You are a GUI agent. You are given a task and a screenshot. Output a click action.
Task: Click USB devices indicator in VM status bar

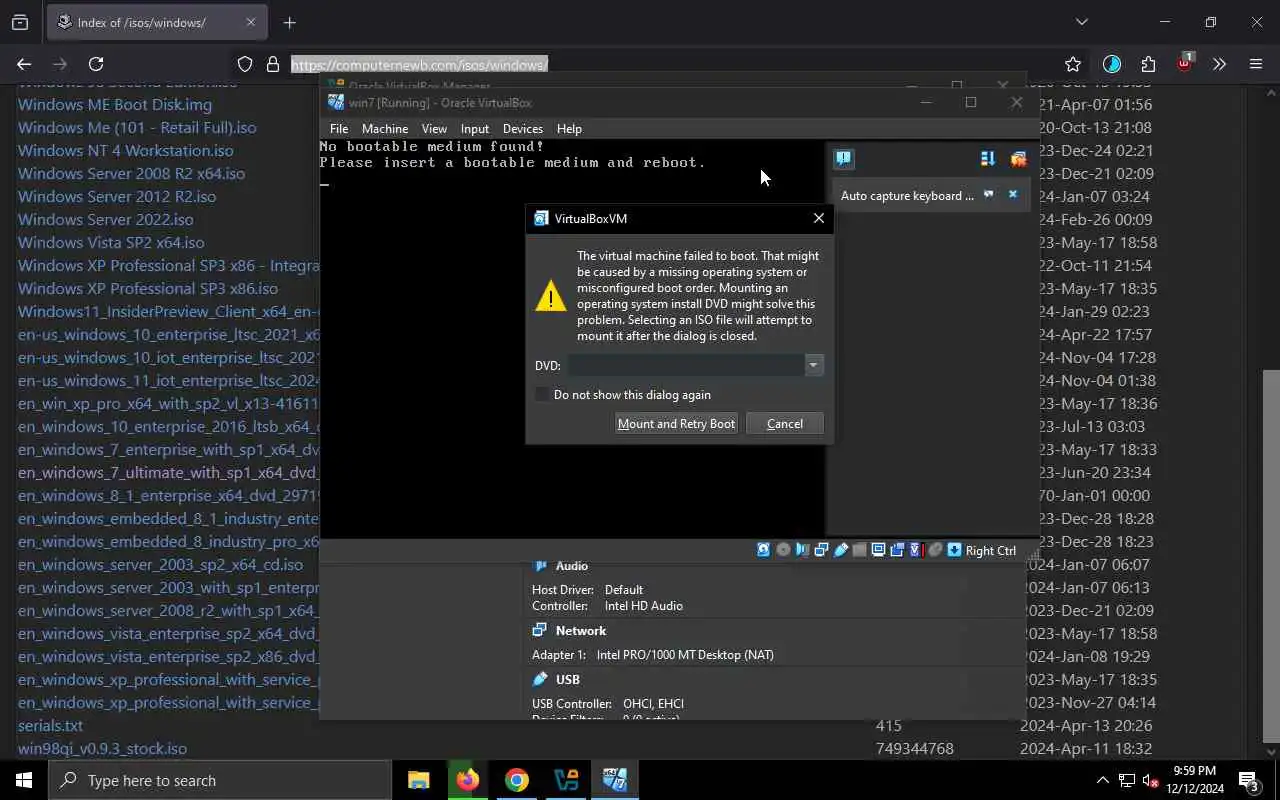[x=840, y=549]
